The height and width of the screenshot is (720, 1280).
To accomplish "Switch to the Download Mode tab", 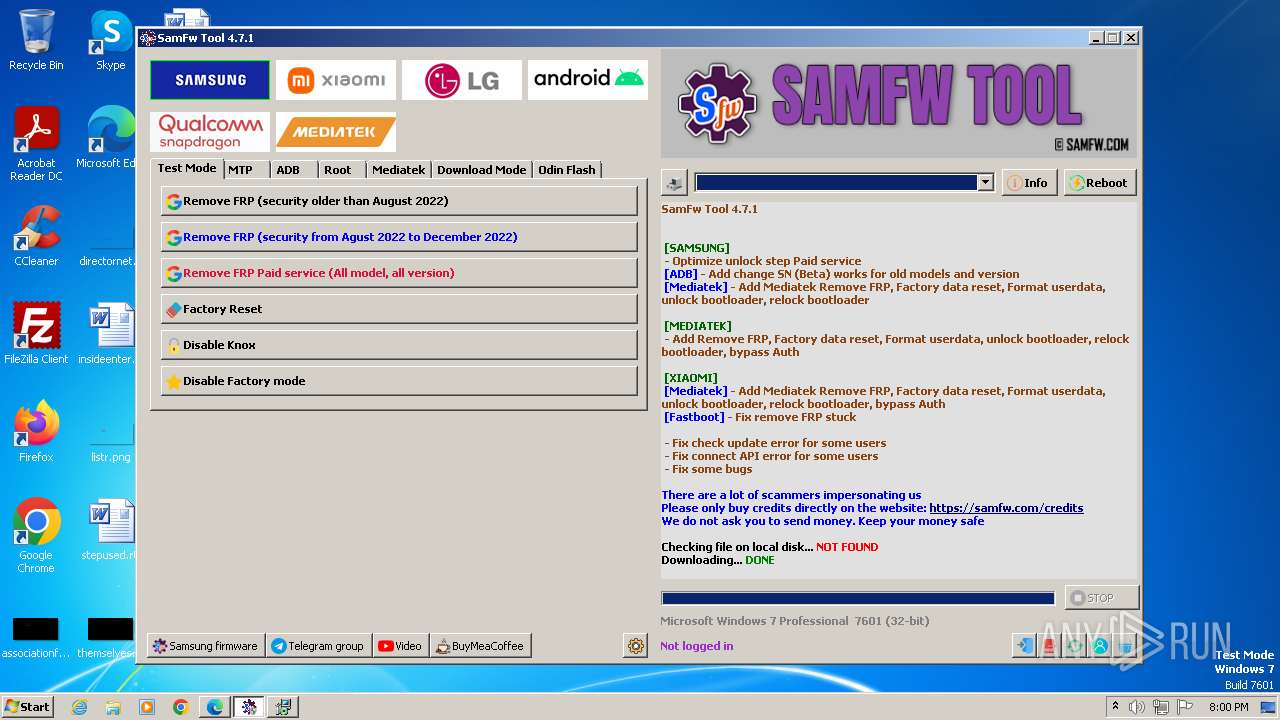I will click(482, 170).
